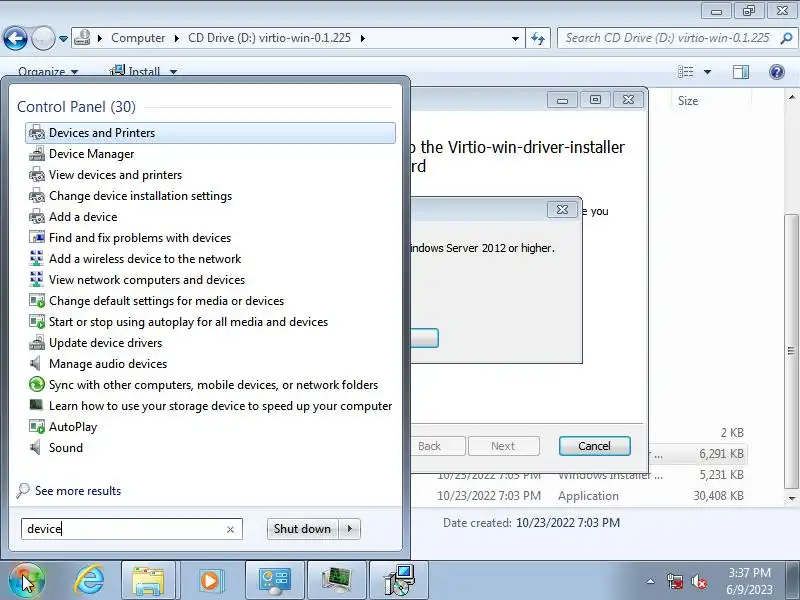The image size is (800, 600).
Task: Open Find and fix problems with devices
Action: point(140,238)
